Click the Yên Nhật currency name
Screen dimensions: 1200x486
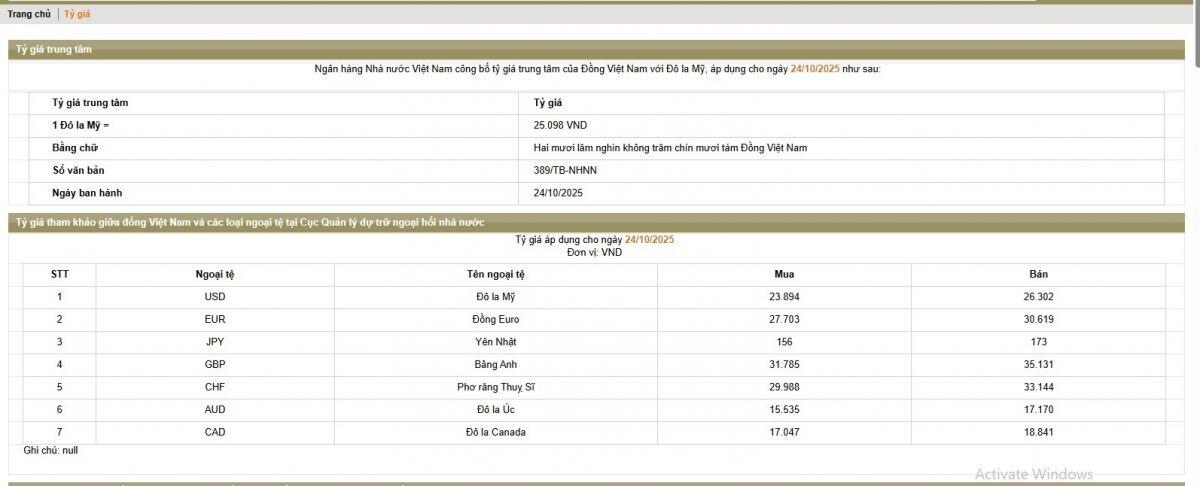(496, 342)
